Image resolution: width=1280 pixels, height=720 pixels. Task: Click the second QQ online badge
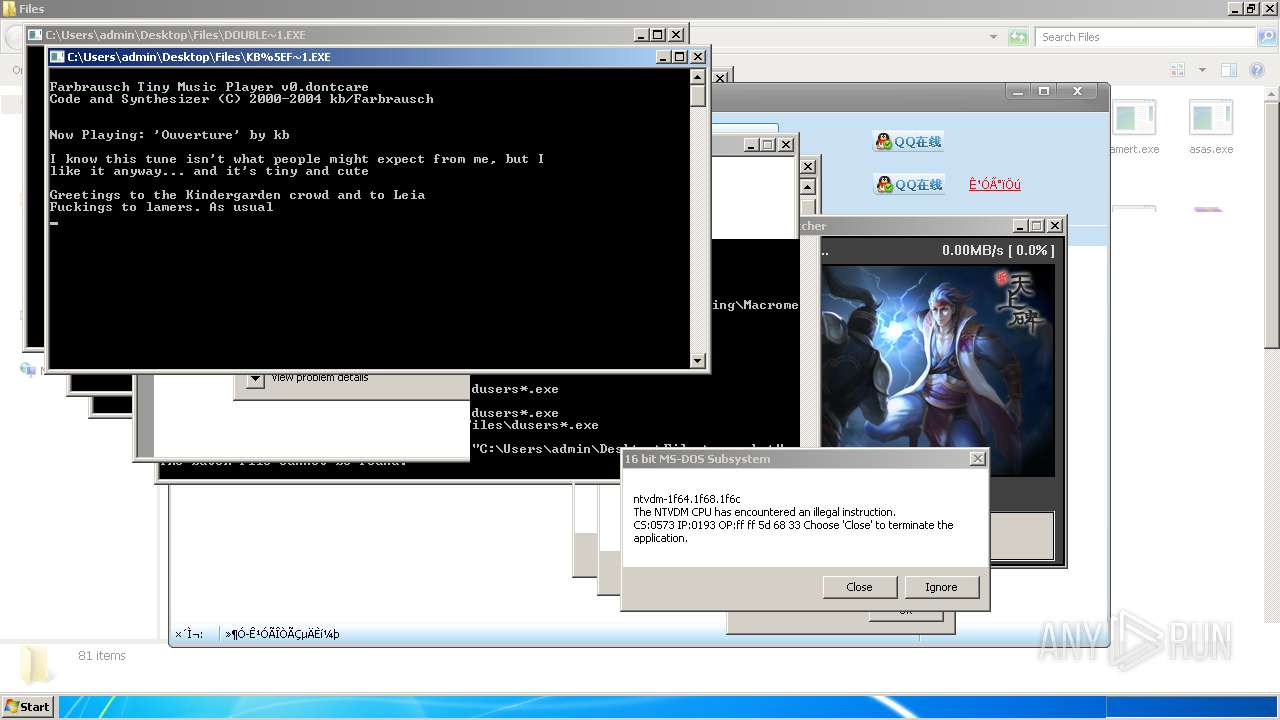click(908, 184)
